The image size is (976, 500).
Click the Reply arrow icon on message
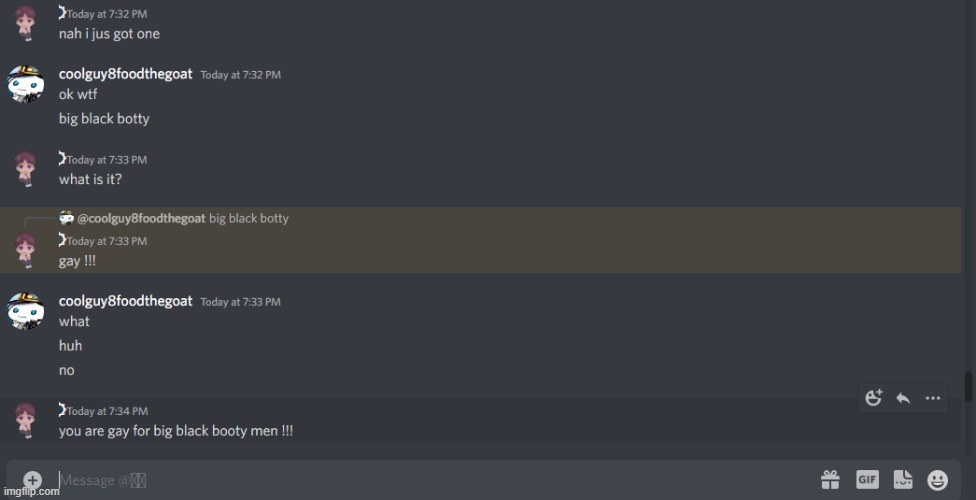point(903,398)
